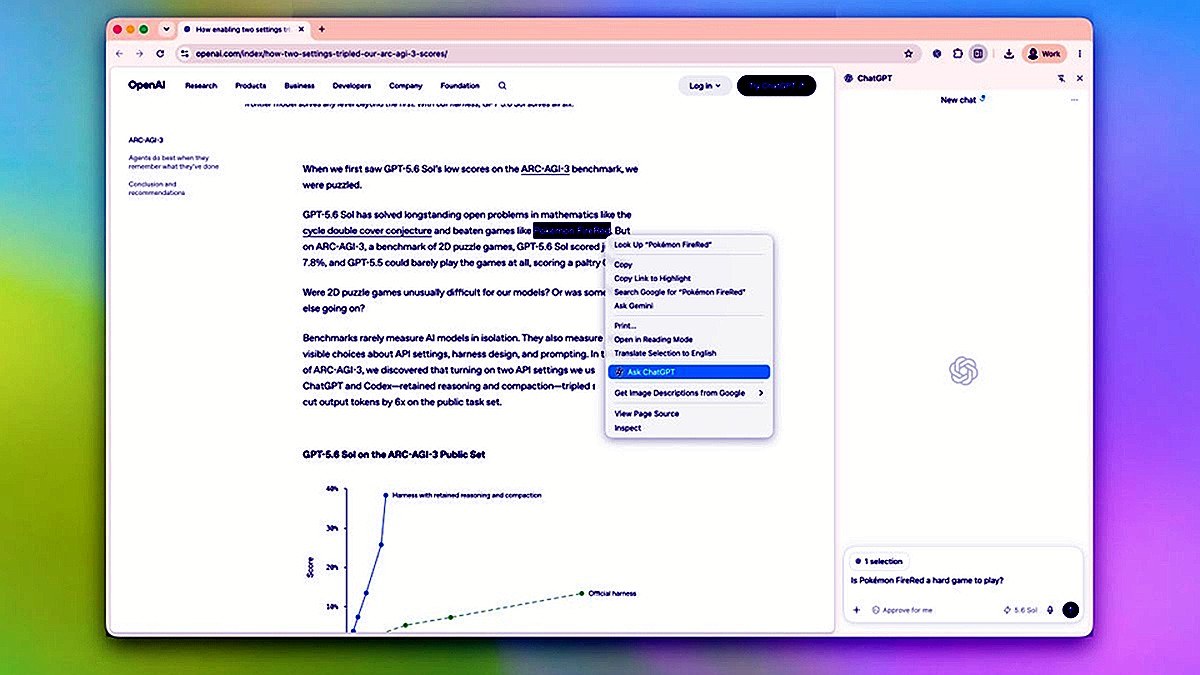Open the ARC-AGI-3 link in paragraph
Viewport: 1200px width, 675px height.
coord(545,170)
